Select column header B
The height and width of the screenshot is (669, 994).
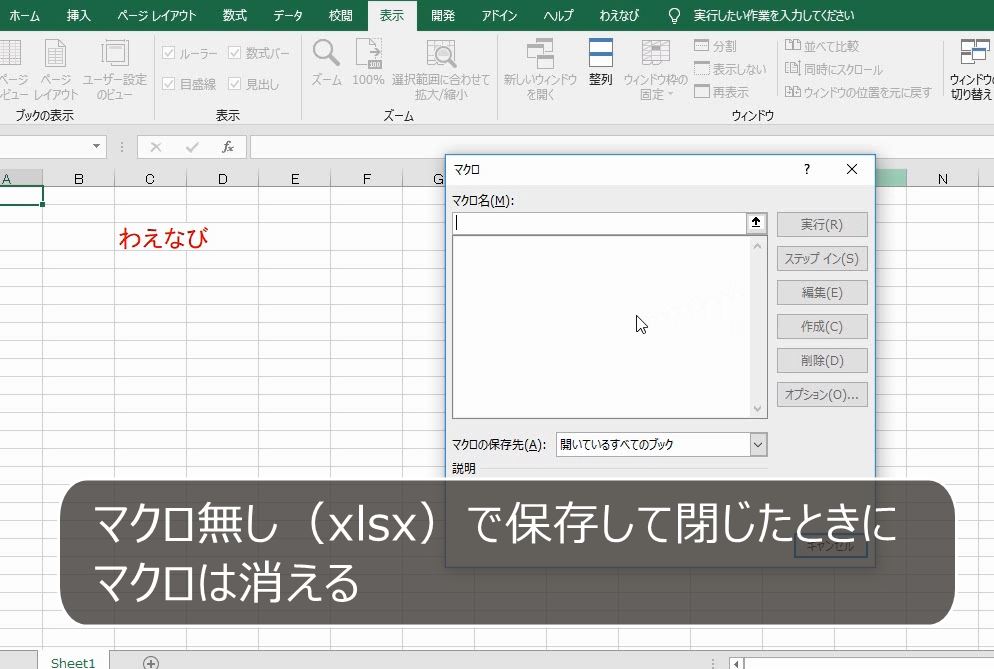click(x=79, y=179)
